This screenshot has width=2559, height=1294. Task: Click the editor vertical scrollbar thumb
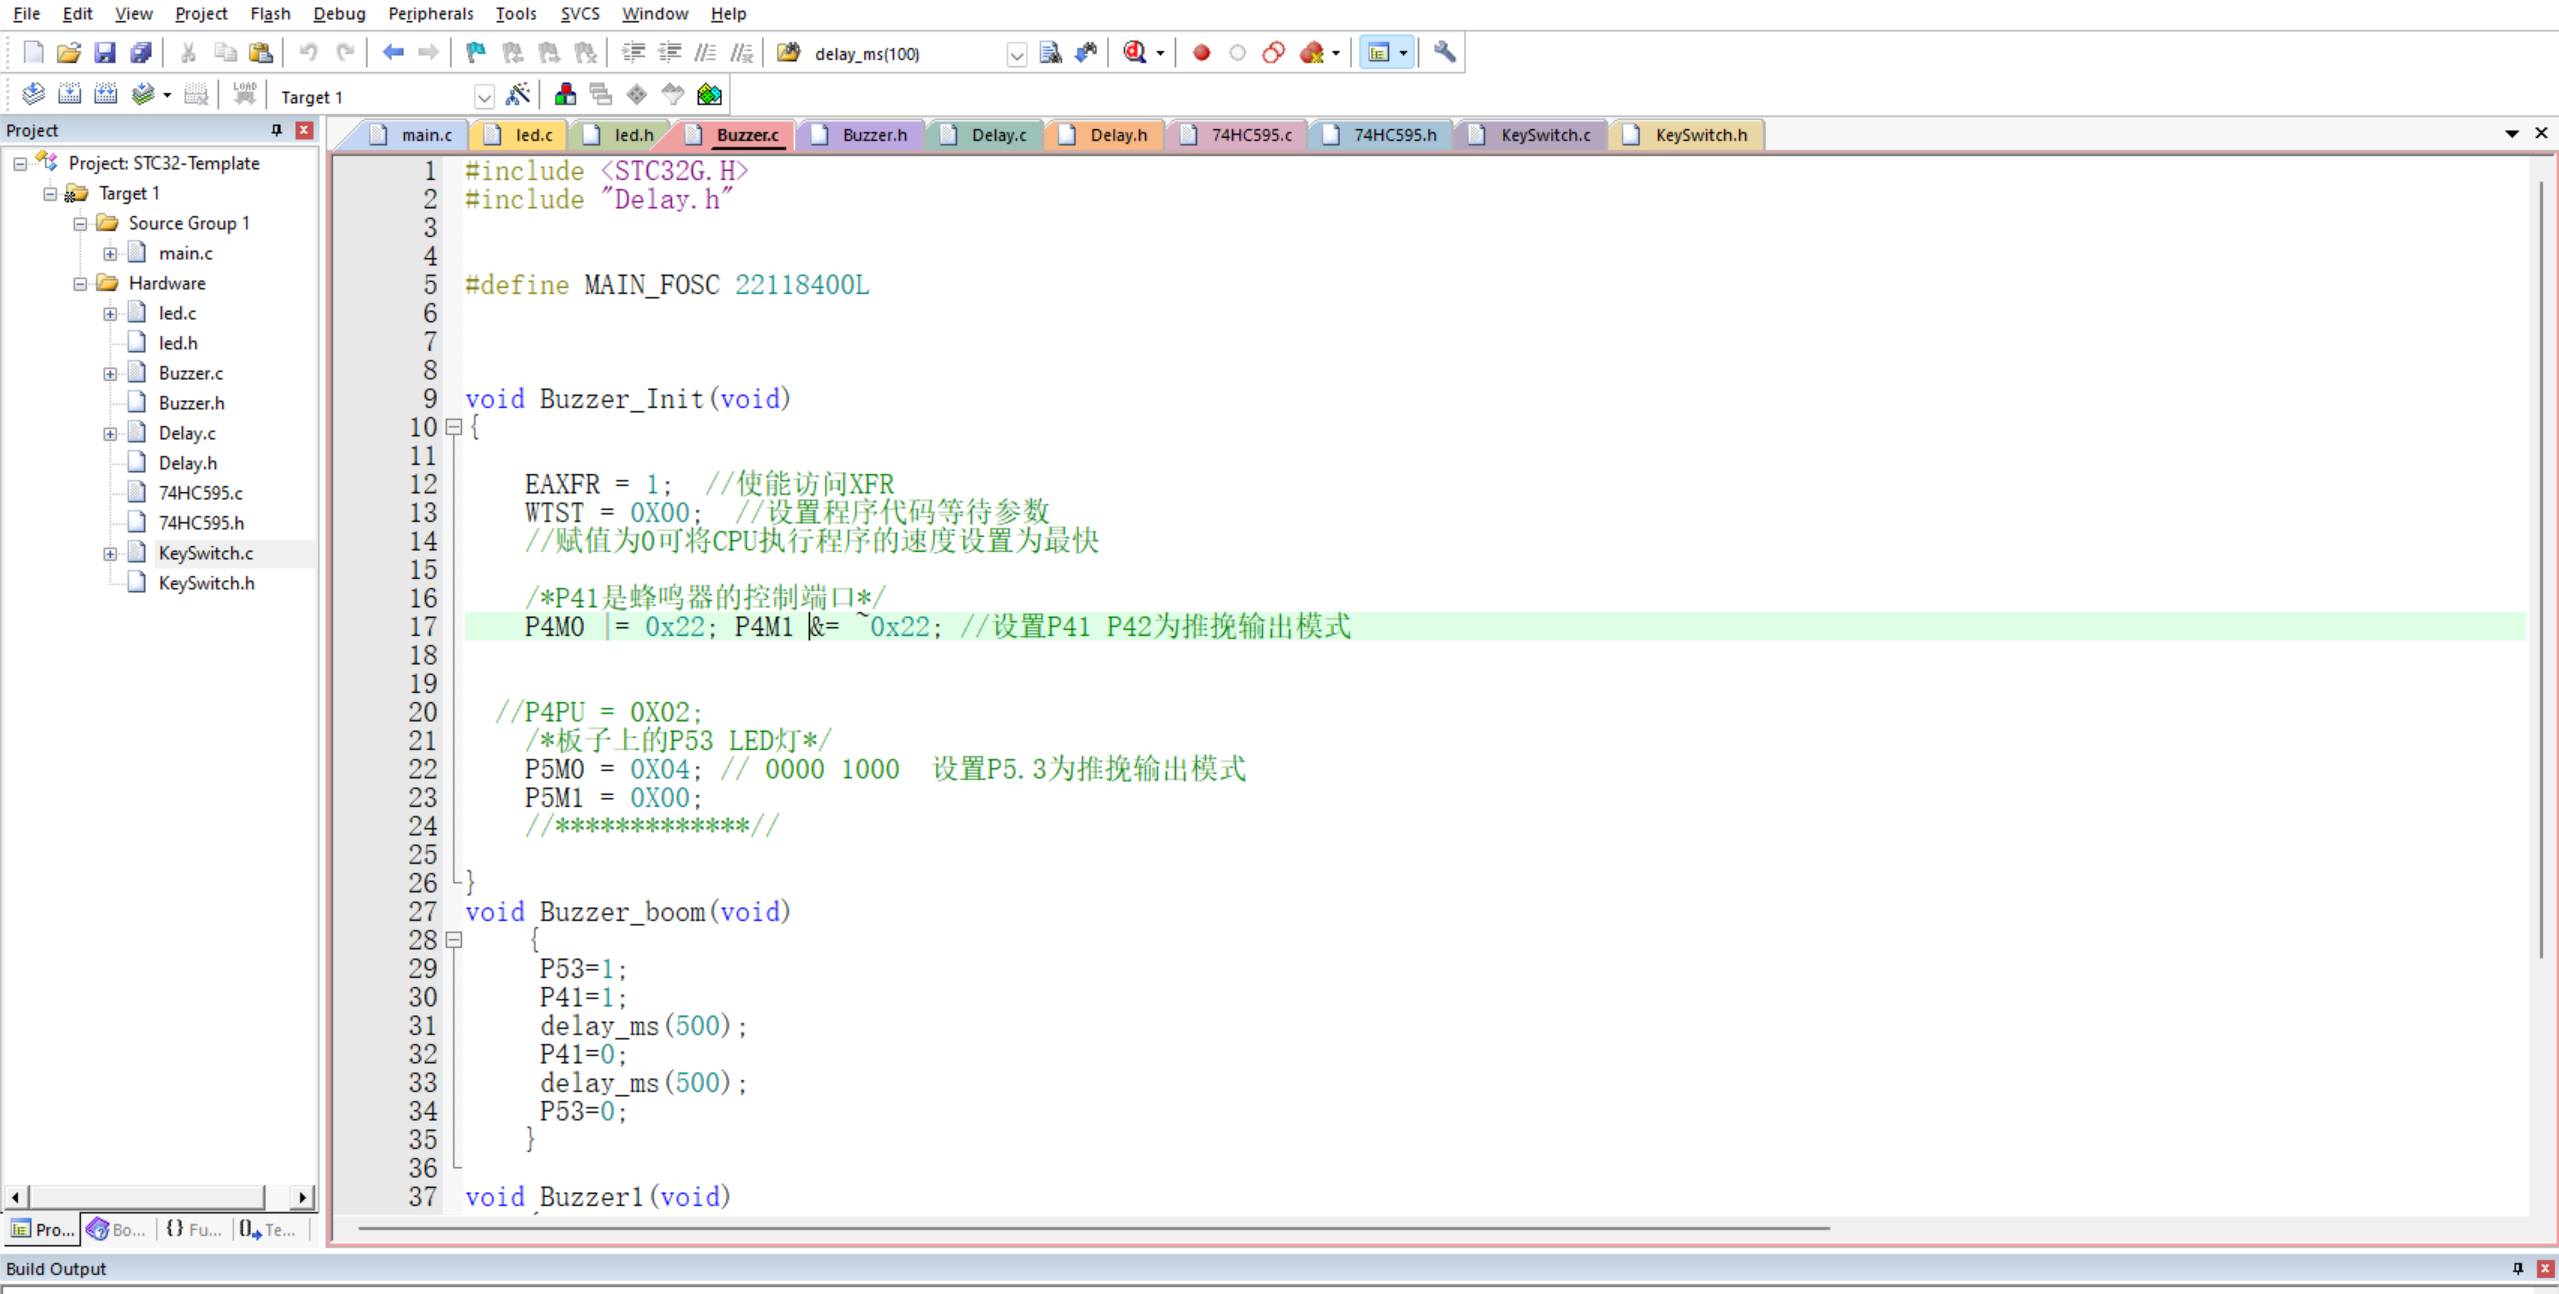[2541, 570]
